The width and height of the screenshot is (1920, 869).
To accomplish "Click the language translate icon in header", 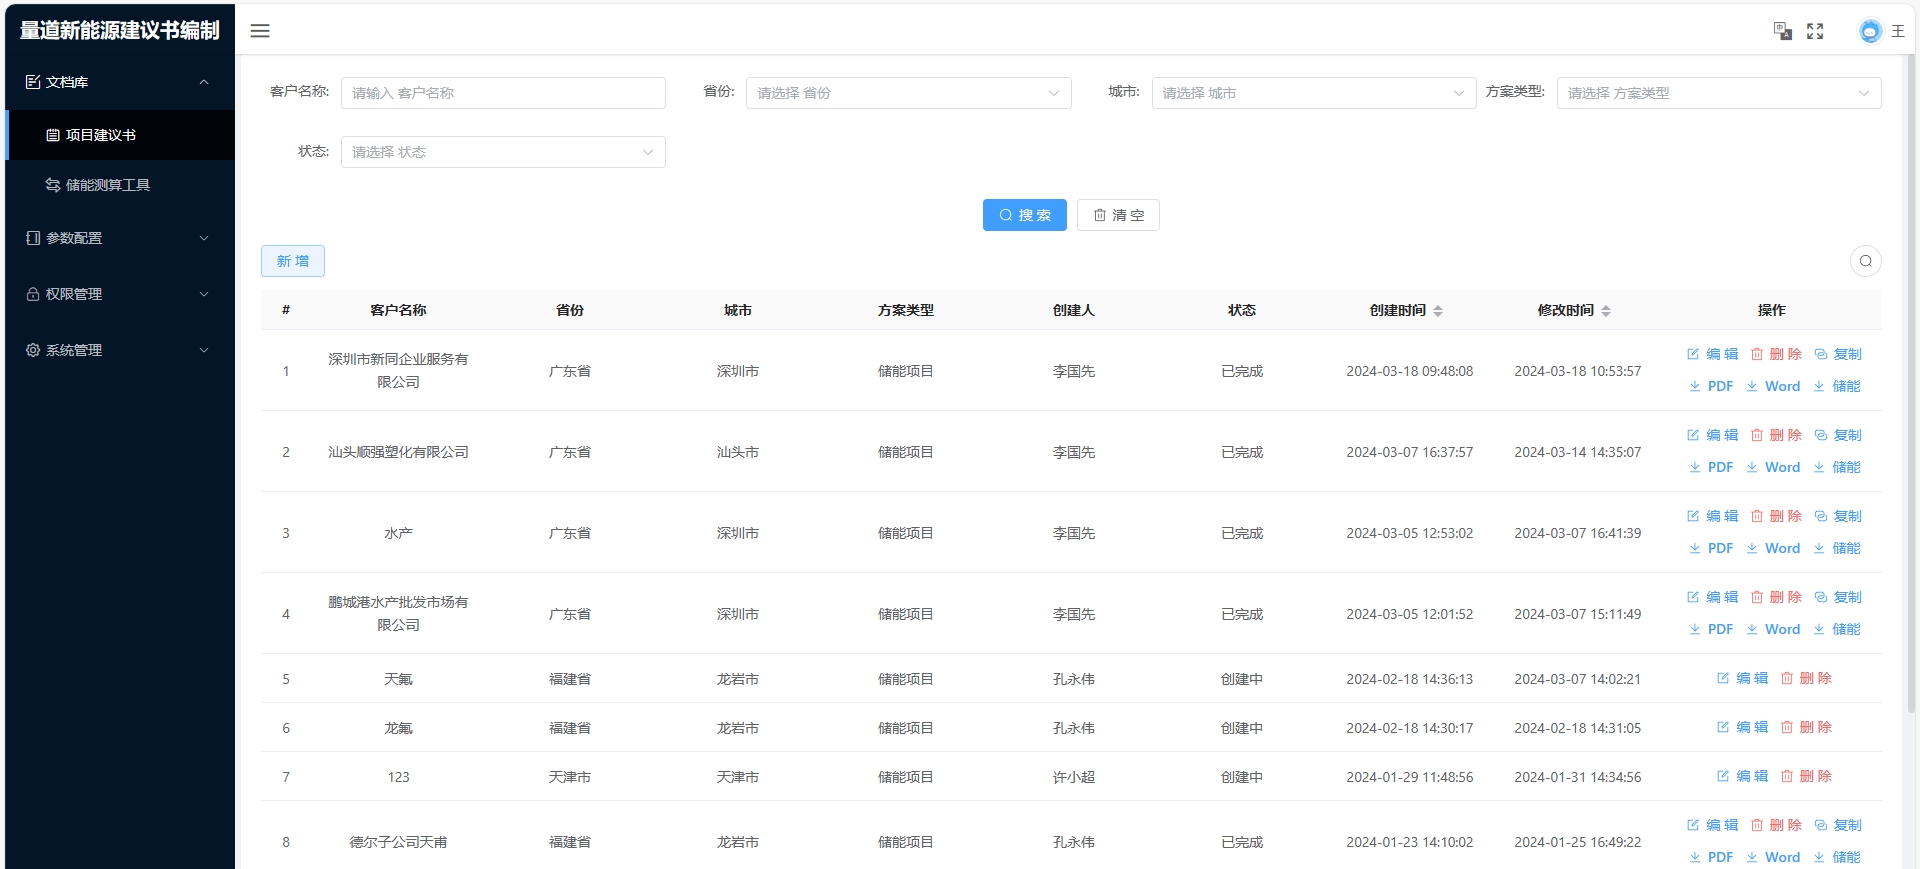I will tap(1782, 31).
